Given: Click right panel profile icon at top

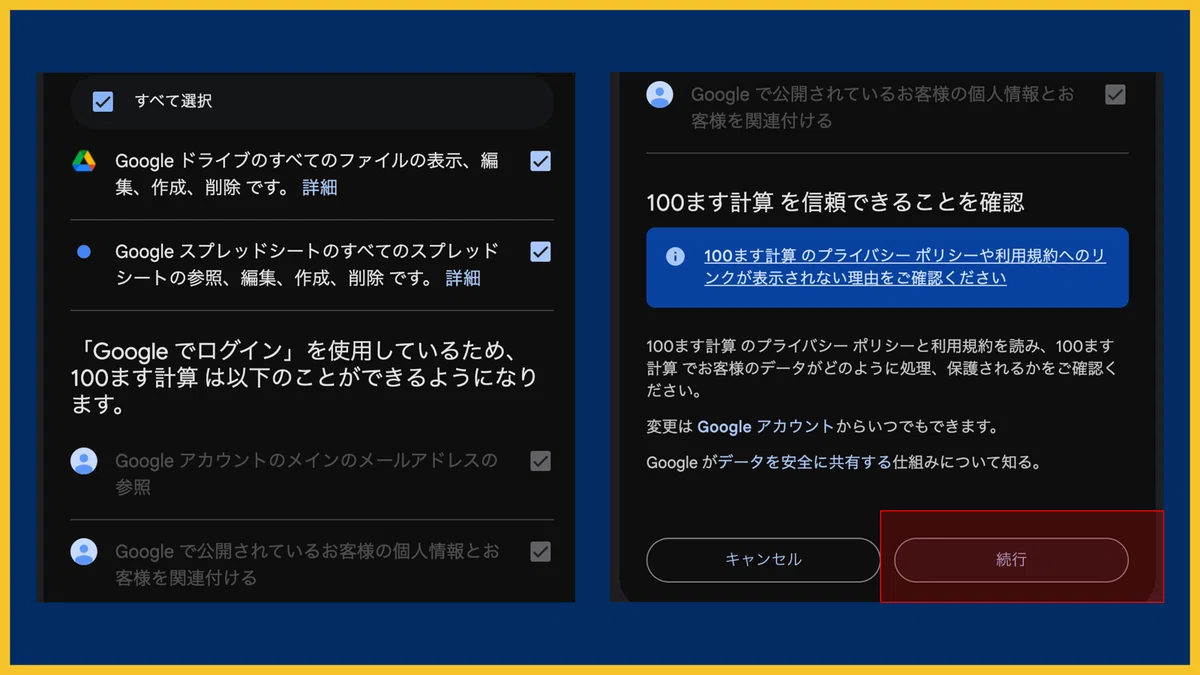Looking at the screenshot, I should pyautogui.click(x=660, y=95).
